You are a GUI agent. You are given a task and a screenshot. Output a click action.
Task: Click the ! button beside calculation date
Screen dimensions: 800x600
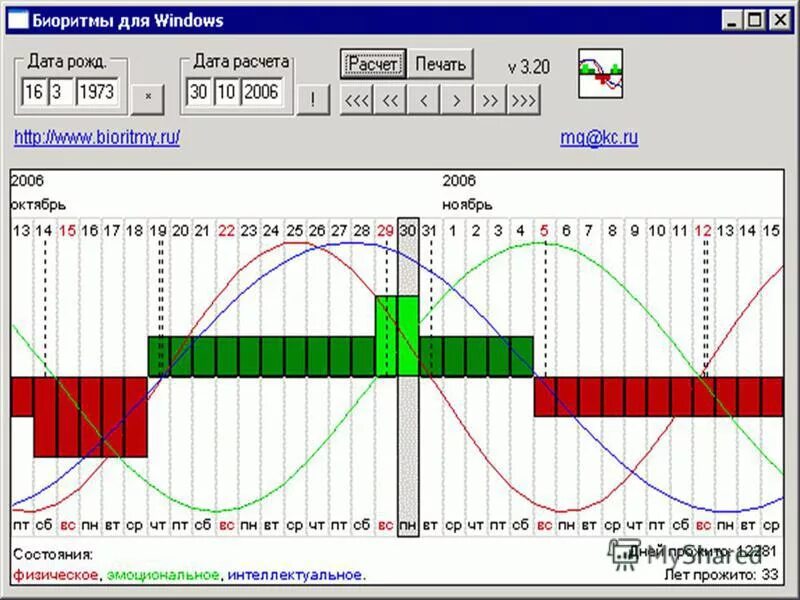coord(313,99)
